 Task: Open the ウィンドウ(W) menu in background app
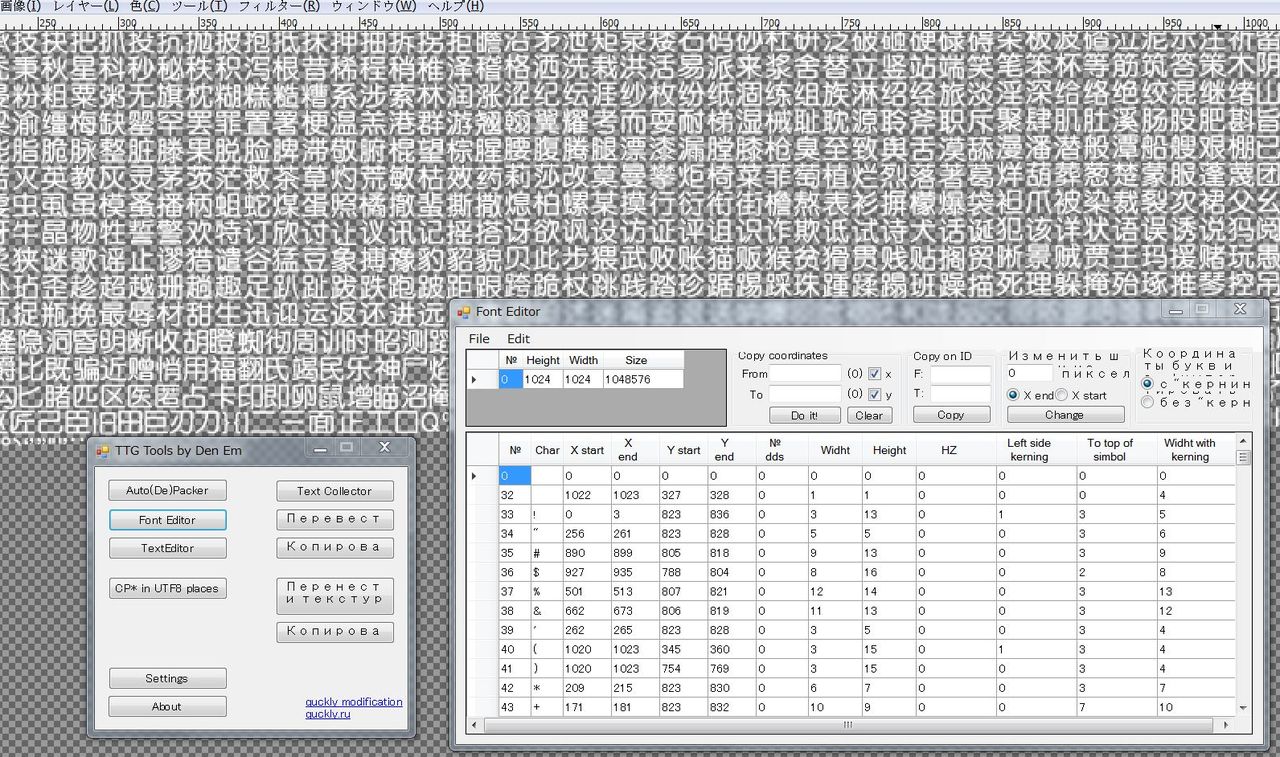click(x=374, y=6)
